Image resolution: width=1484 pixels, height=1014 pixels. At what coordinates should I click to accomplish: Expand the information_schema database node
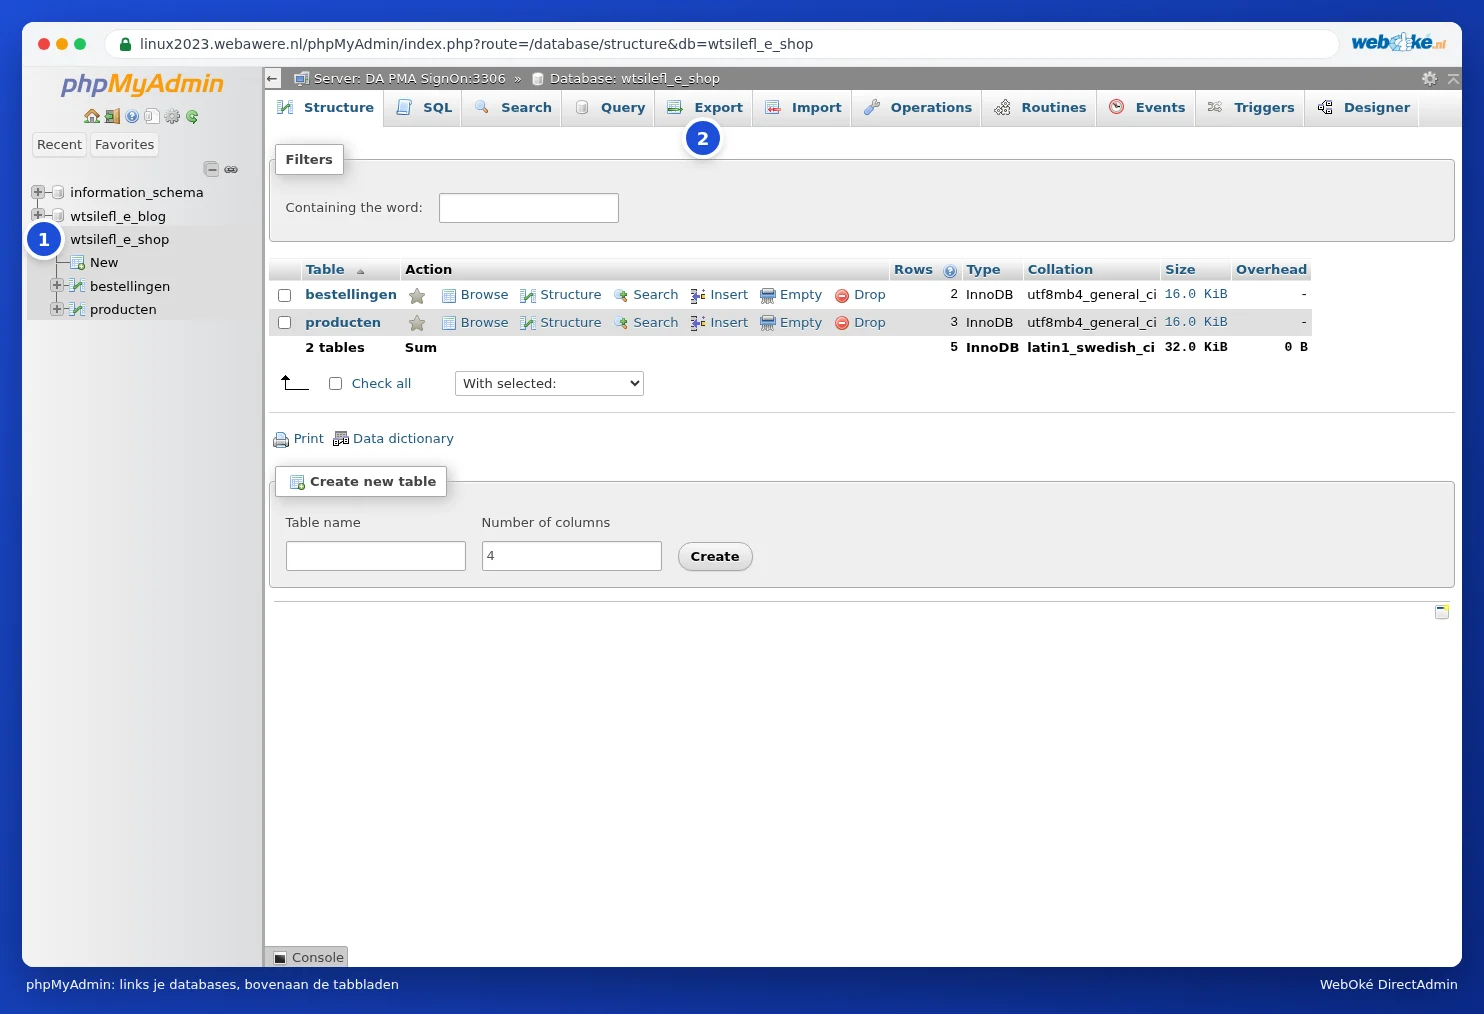click(x=38, y=192)
